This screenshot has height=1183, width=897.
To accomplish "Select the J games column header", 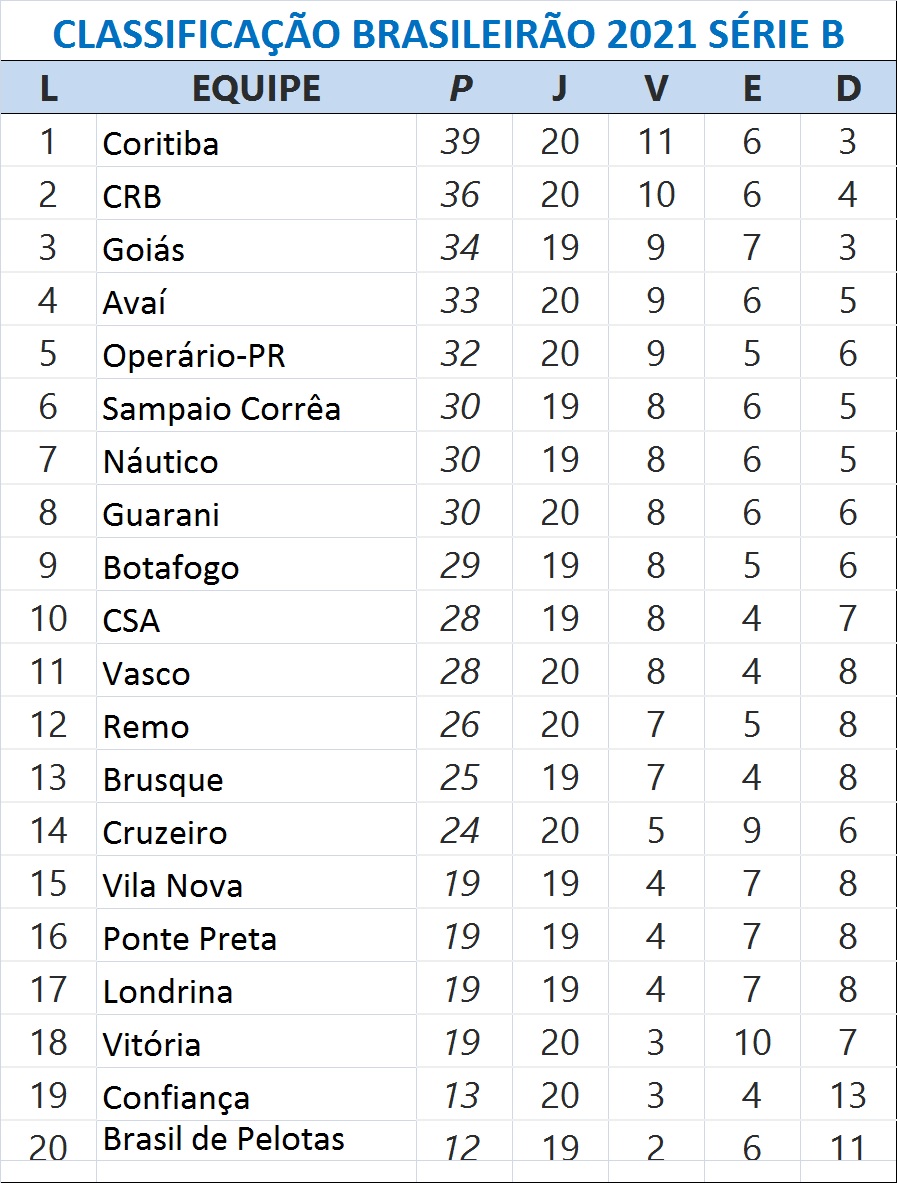I will point(559,88).
